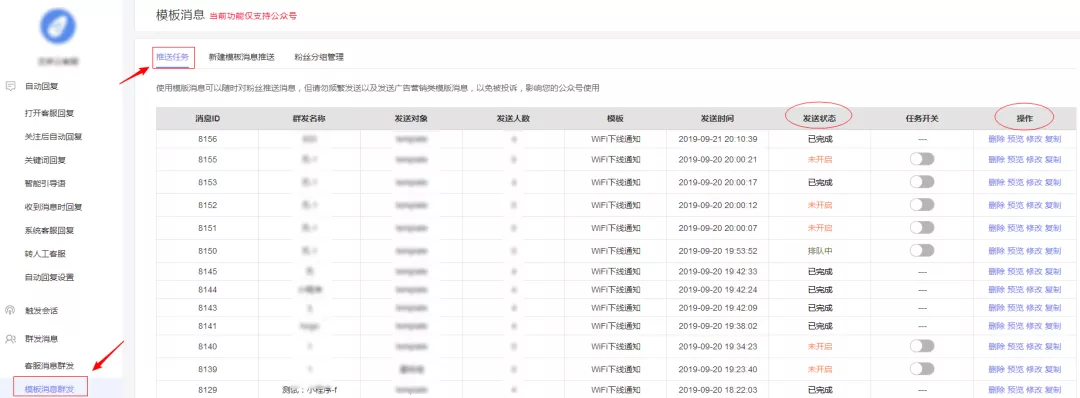Open the 粉丝分组管理 tab

[318, 57]
